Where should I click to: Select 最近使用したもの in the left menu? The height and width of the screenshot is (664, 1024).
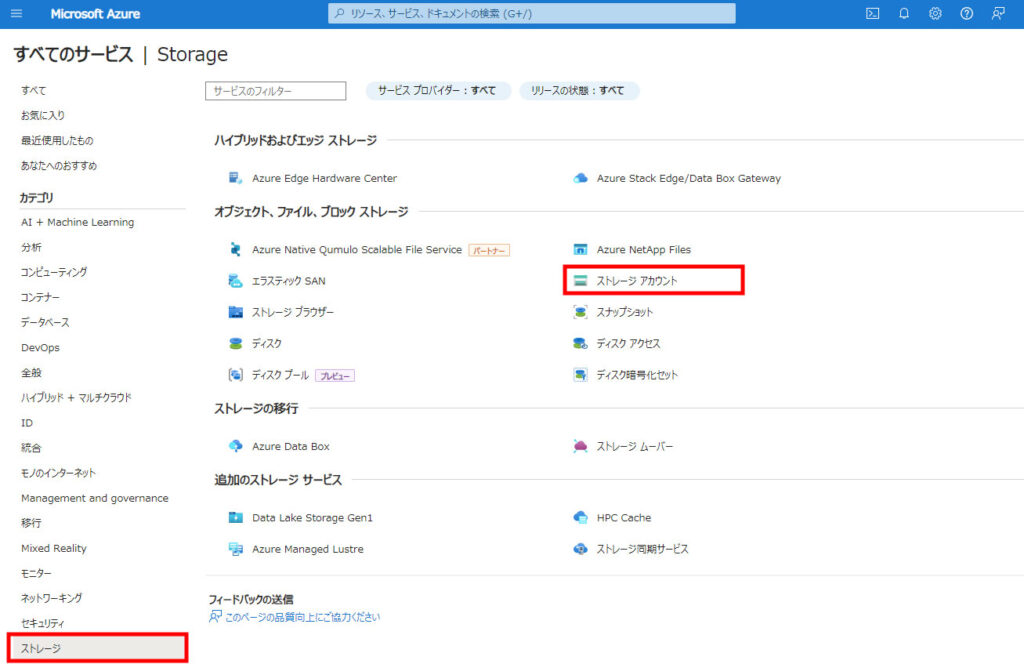tap(57, 140)
